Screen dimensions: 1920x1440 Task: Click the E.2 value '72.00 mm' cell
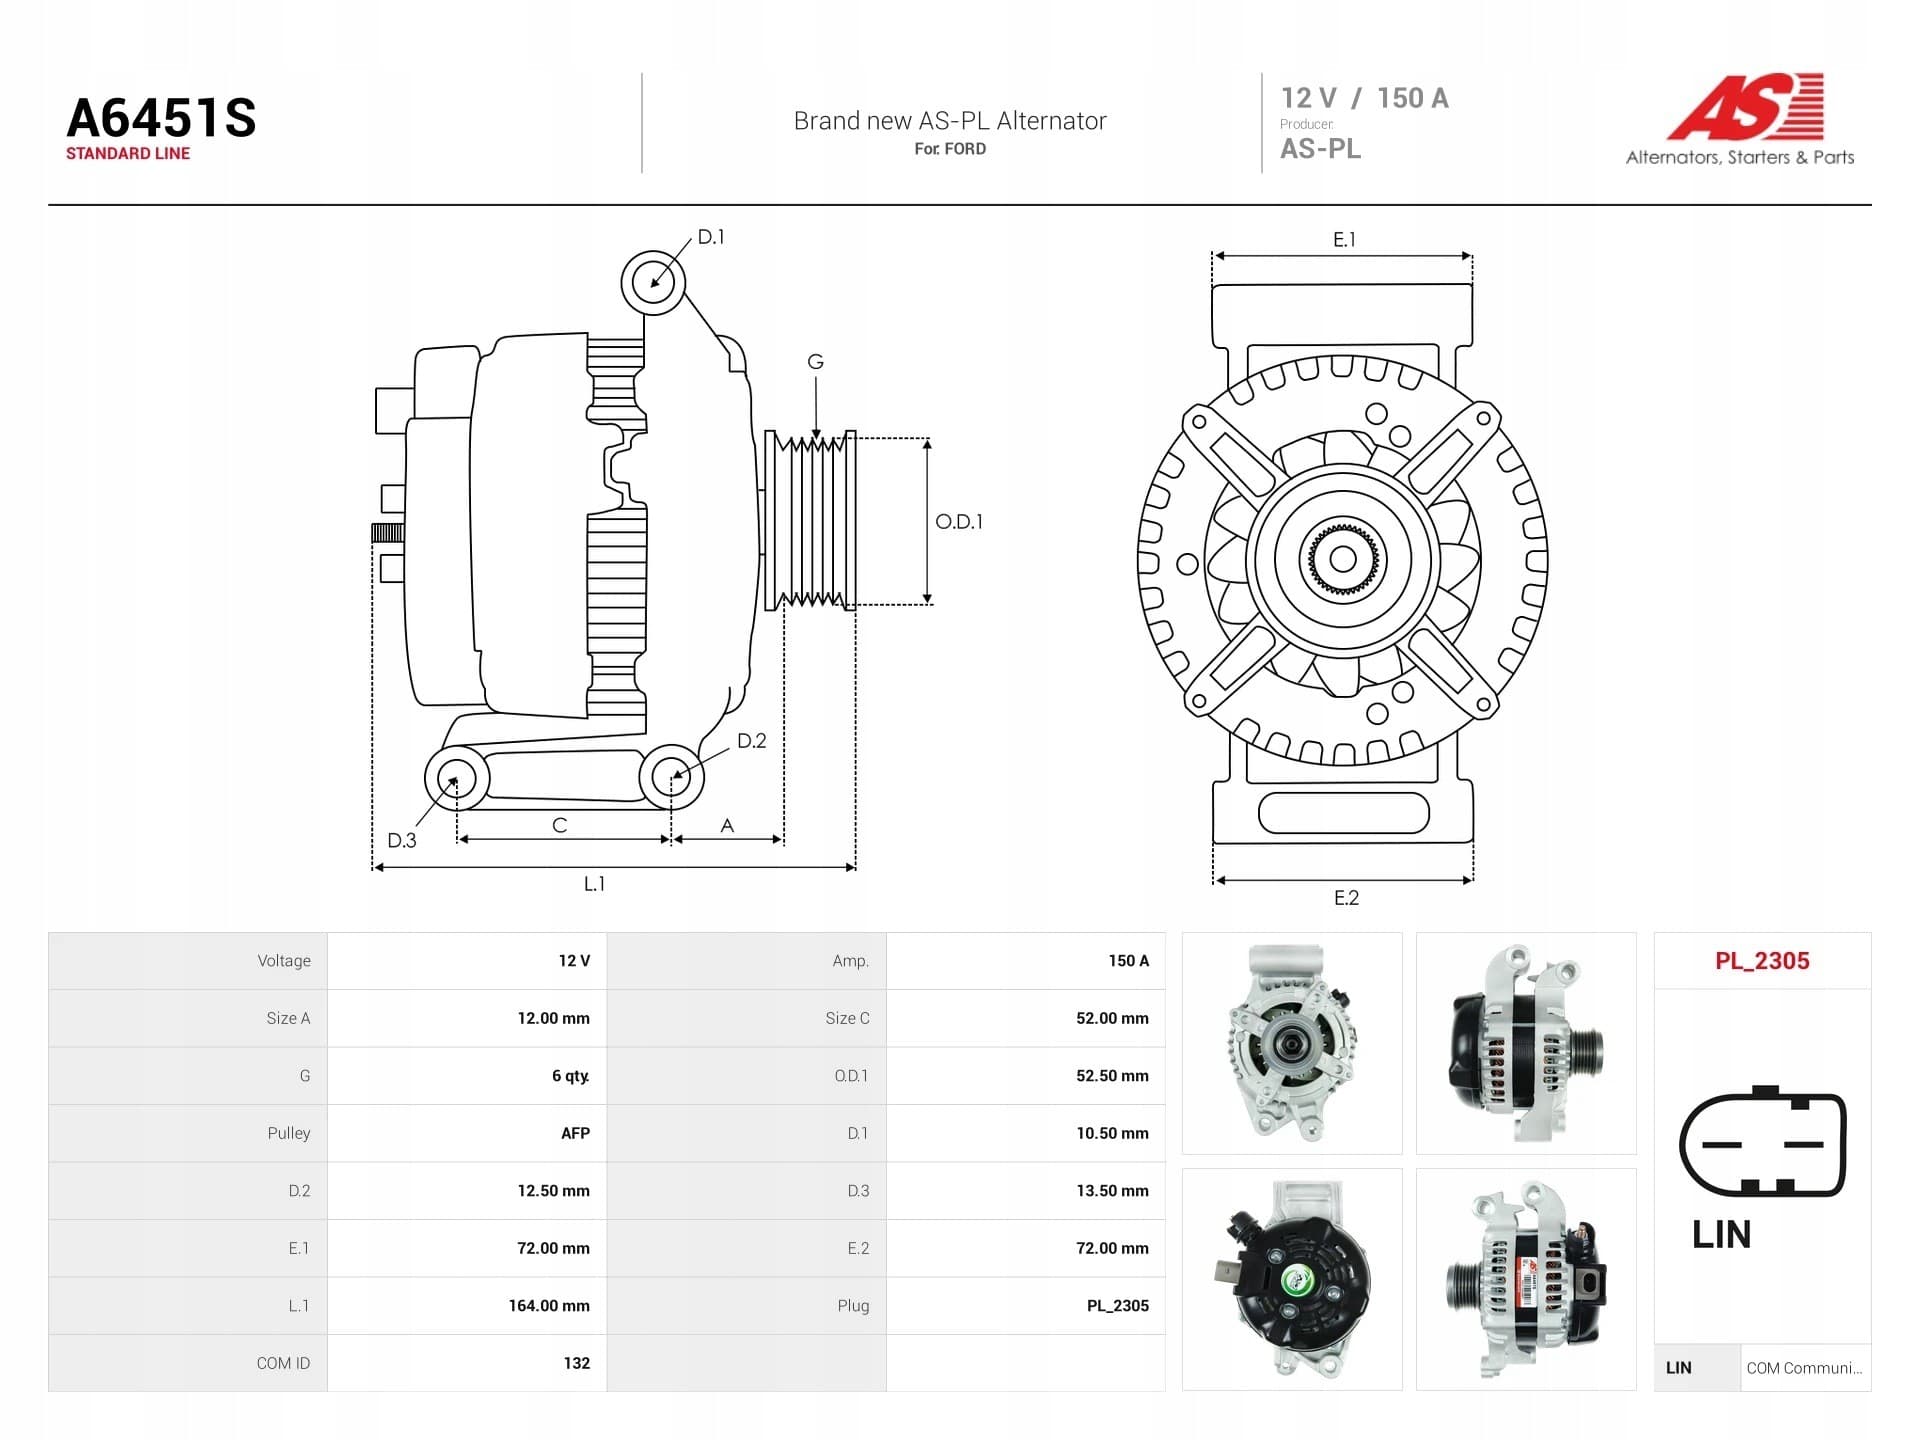pos(1026,1248)
